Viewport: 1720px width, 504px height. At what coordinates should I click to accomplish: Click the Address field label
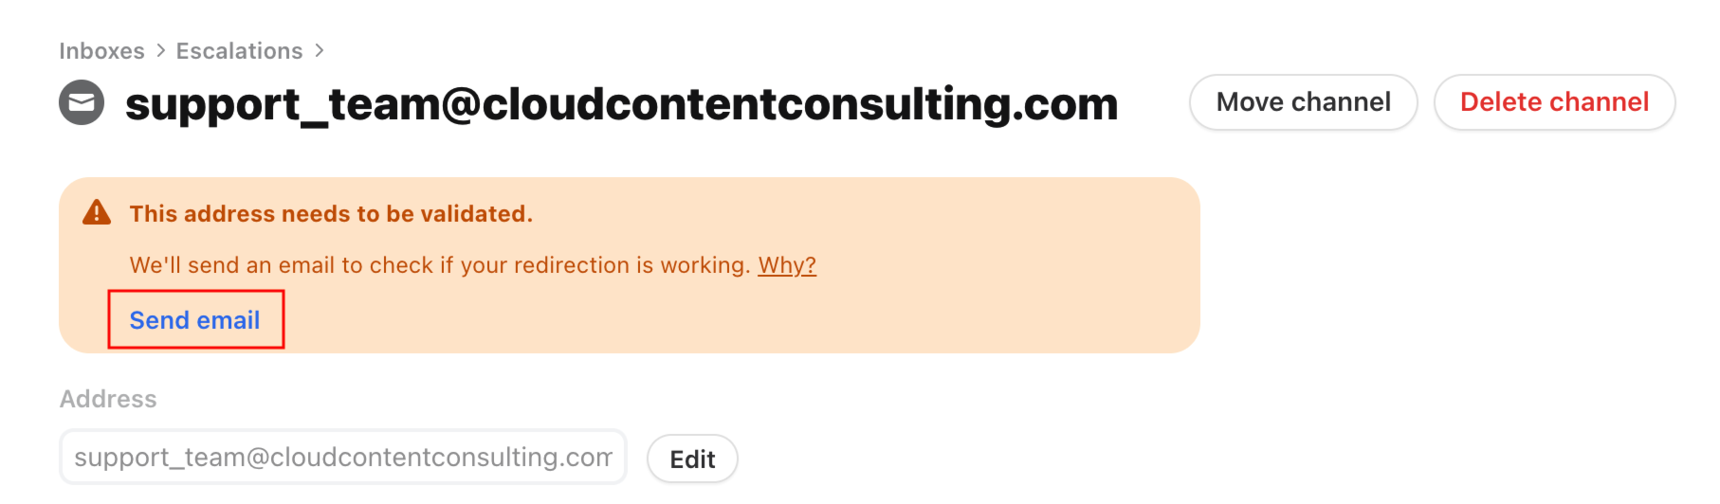pos(108,399)
